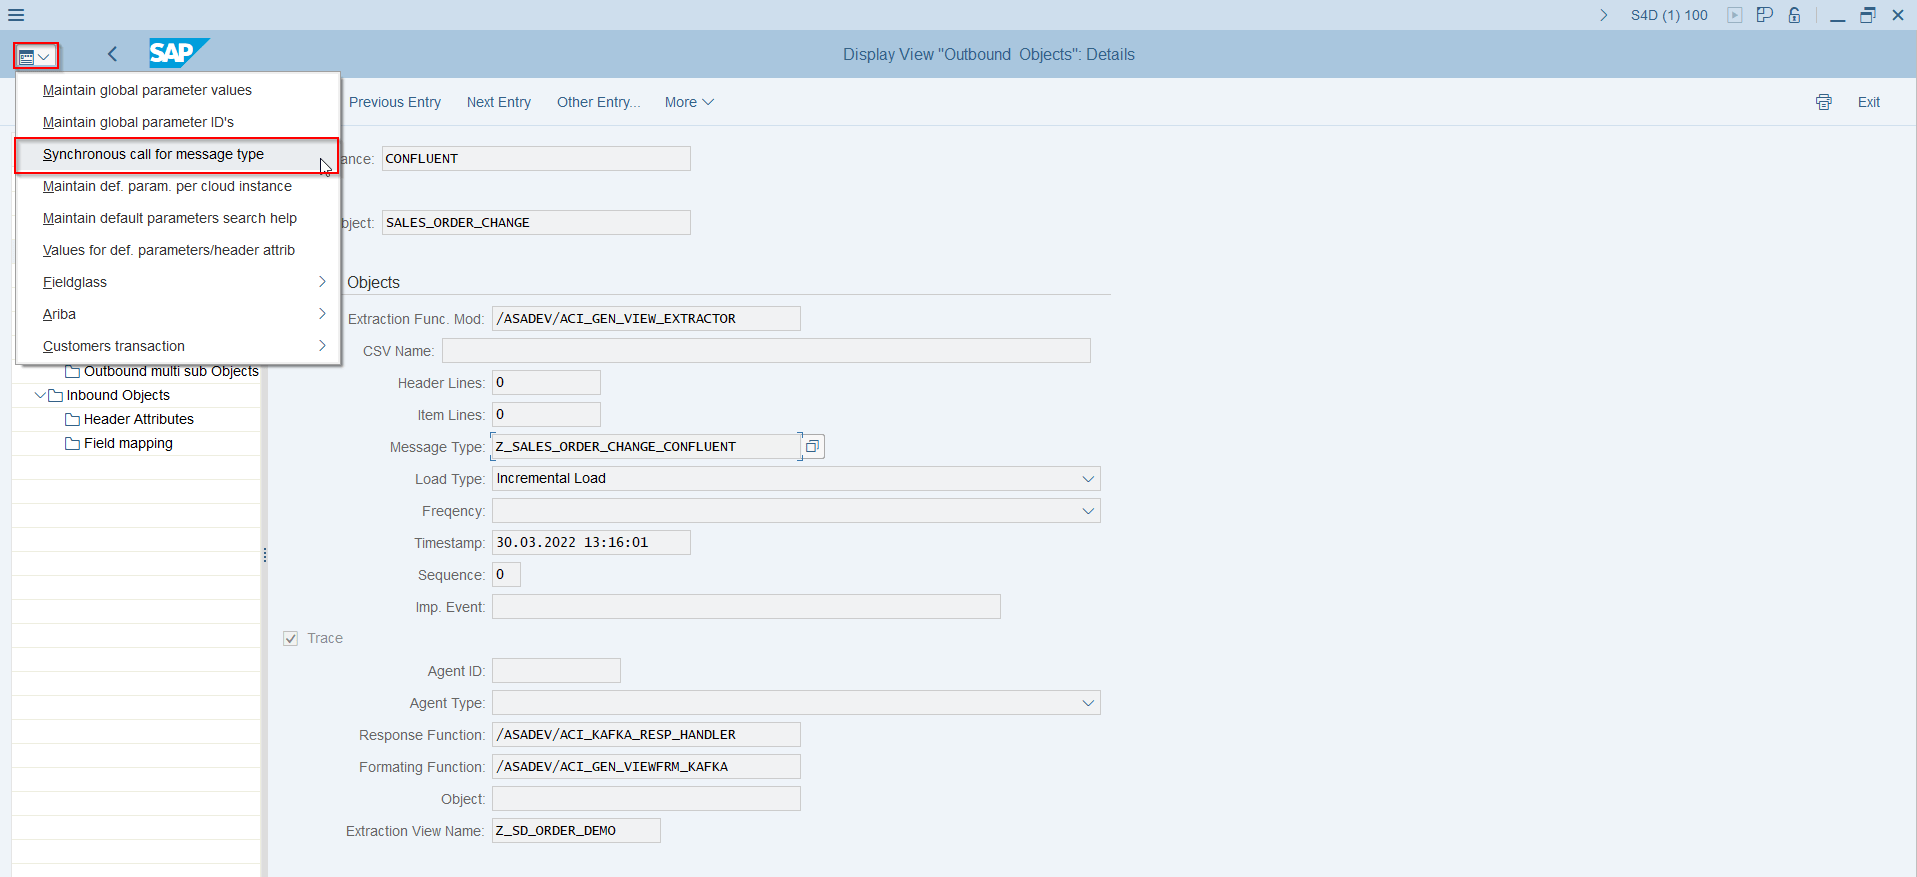Click the Previous Entry button
The image size is (1917, 877).
coord(394,102)
